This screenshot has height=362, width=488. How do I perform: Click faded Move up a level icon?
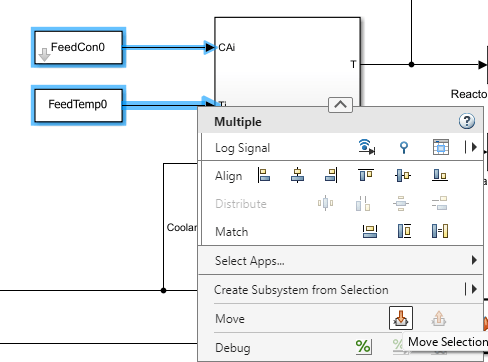(x=439, y=318)
